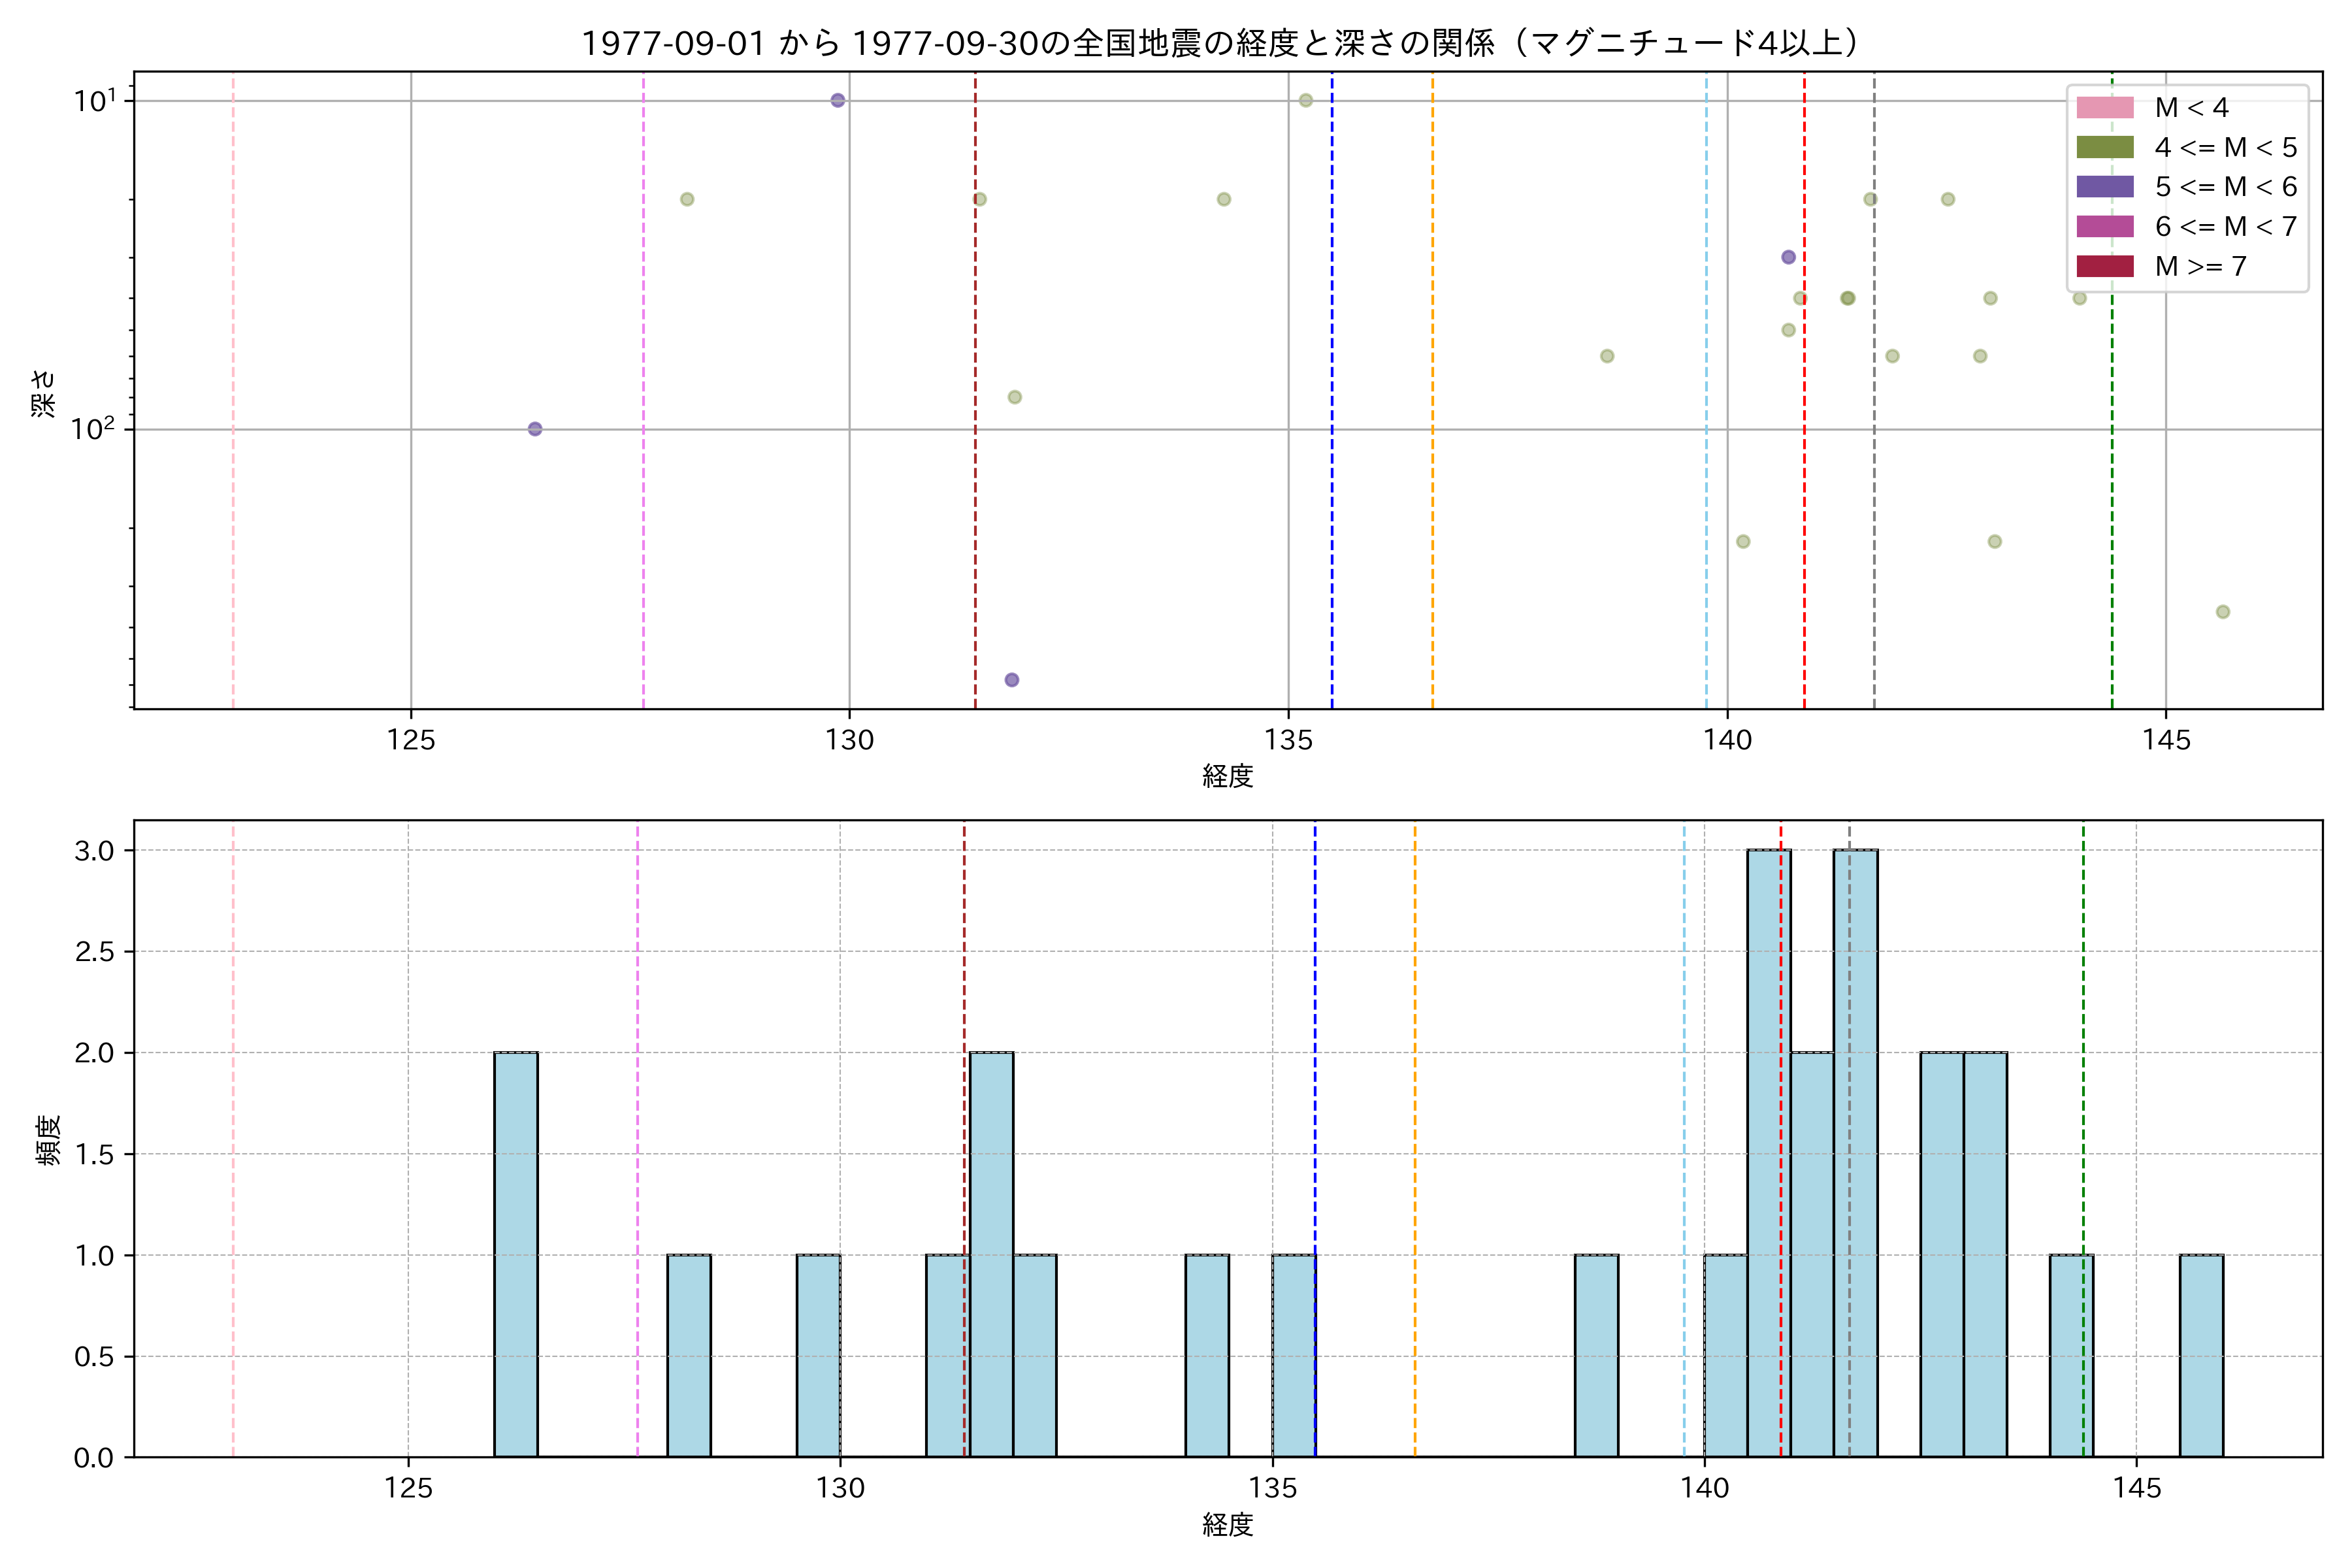Click the 経度 label under the scatter plot
This screenshot has height=1568, width=2352.
point(1227,776)
